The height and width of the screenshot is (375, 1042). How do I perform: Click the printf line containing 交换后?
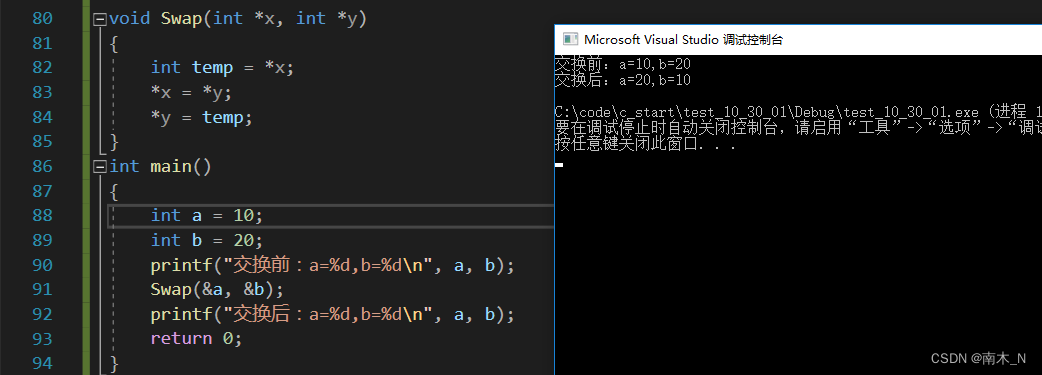click(333, 314)
